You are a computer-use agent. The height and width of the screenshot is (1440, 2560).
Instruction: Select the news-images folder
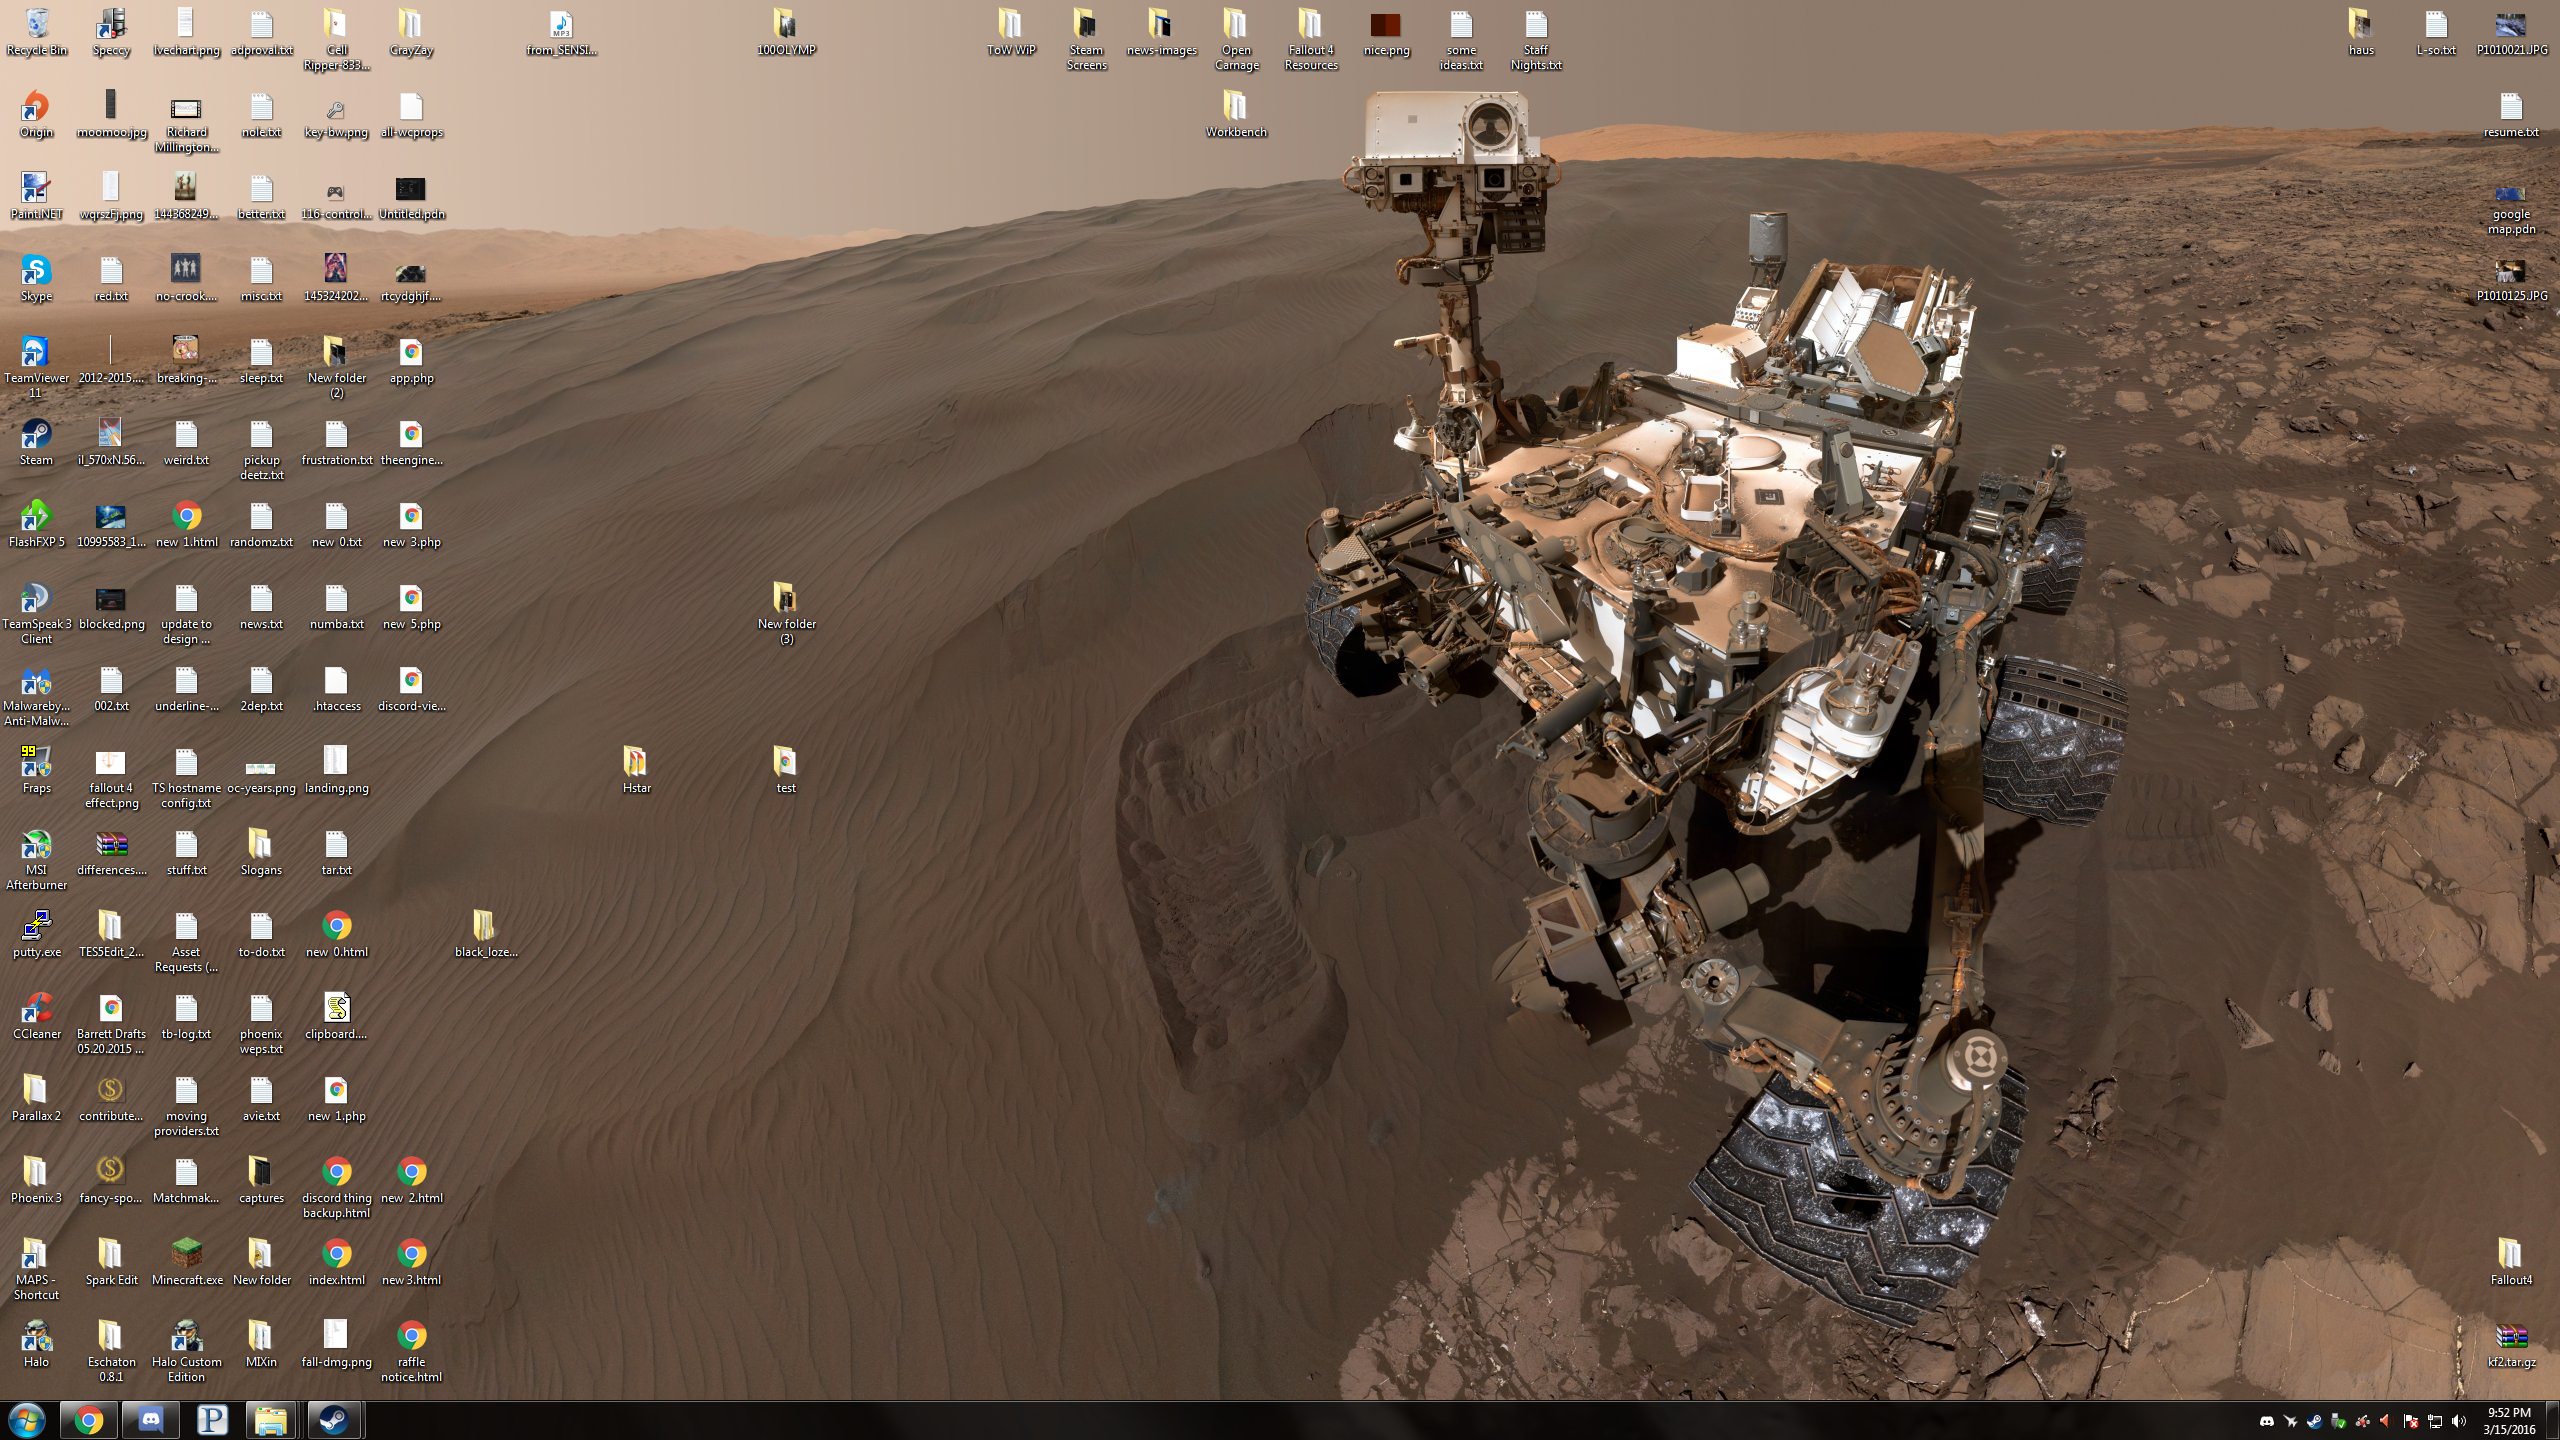point(1161,32)
